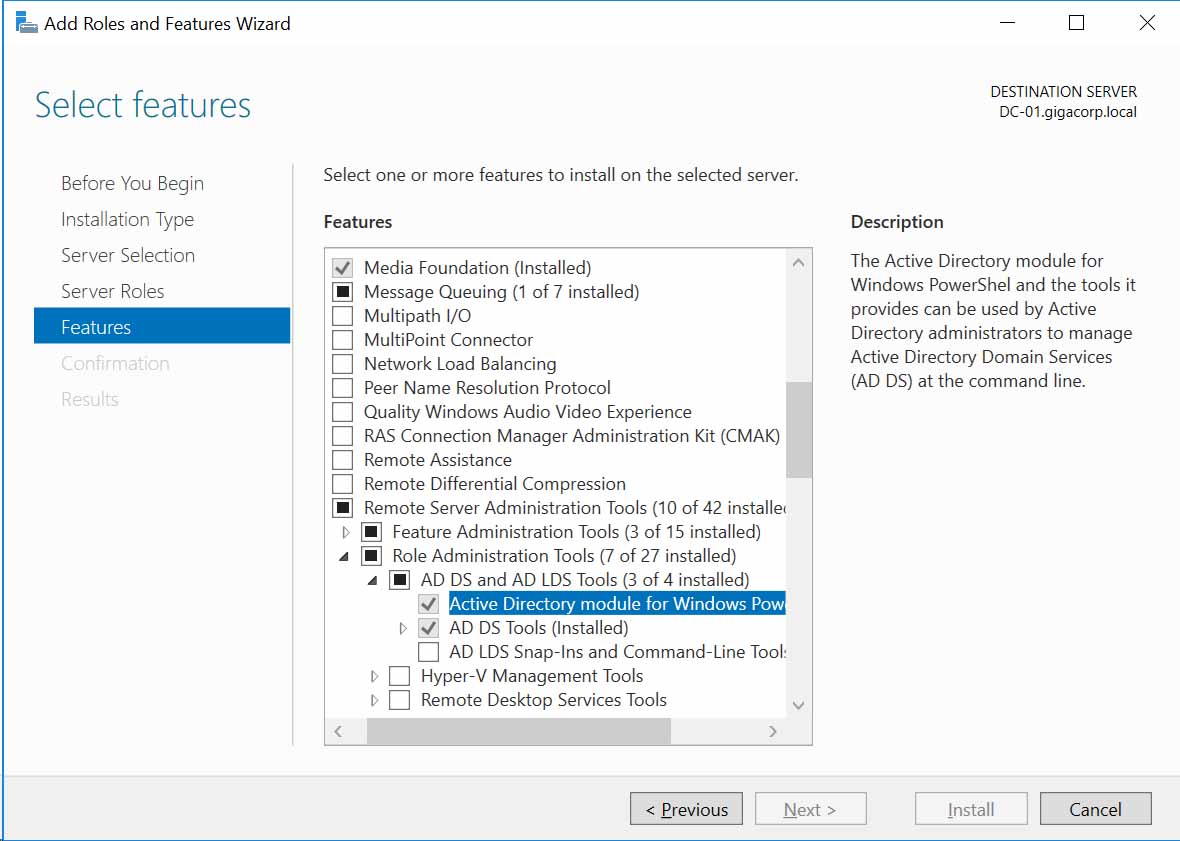Viewport: 1180px width, 841px height.
Task: Enable Network Load Balancing
Action: pos(340,363)
